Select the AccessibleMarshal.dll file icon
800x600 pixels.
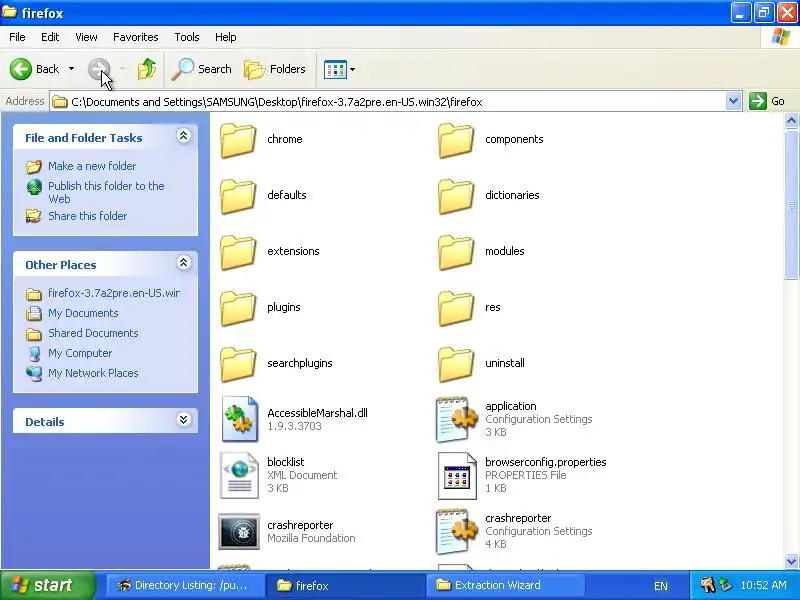(x=239, y=419)
